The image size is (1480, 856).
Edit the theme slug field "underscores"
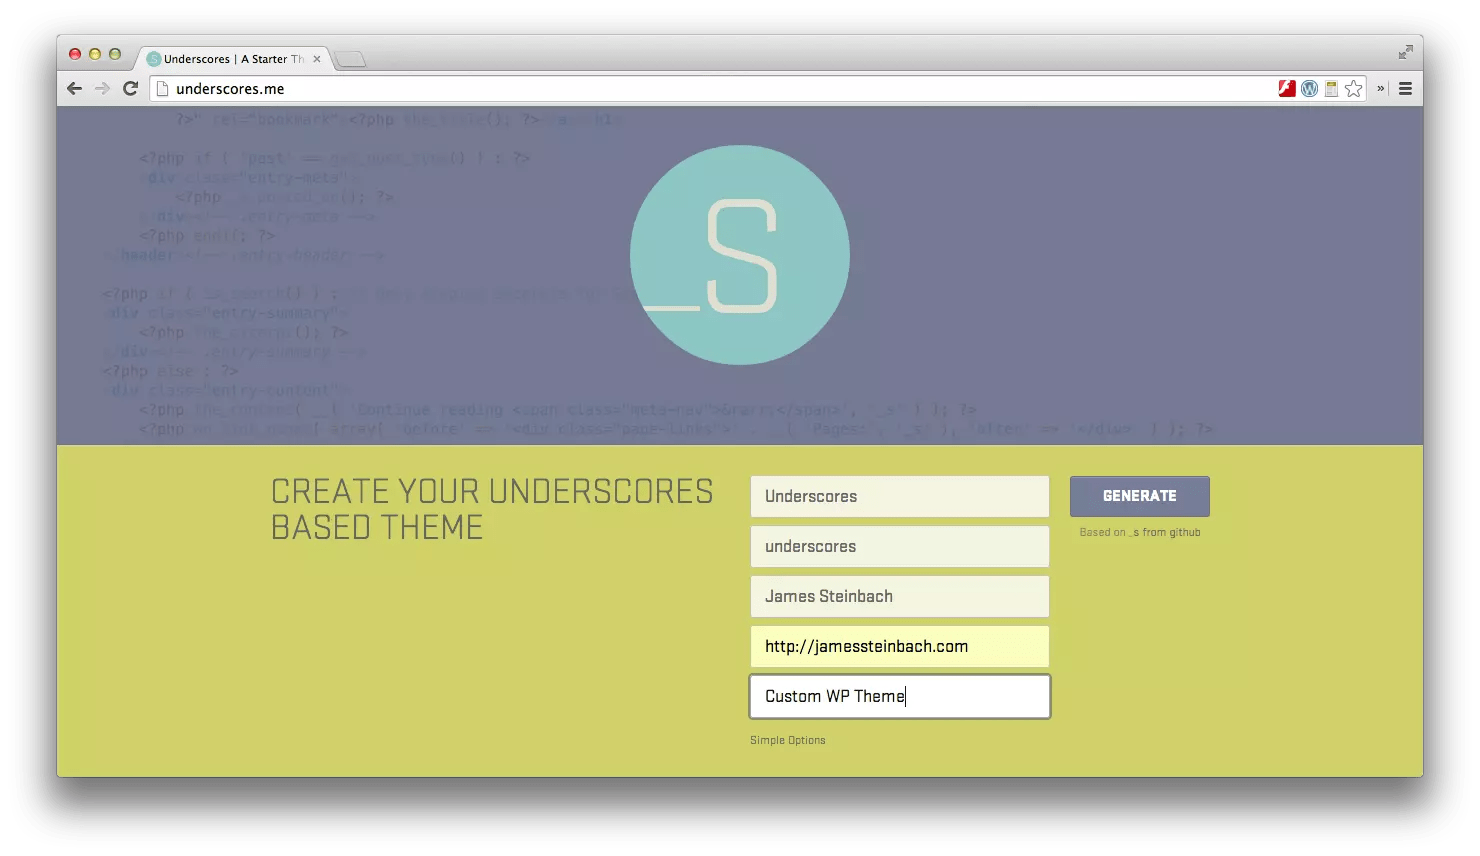(x=900, y=547)
